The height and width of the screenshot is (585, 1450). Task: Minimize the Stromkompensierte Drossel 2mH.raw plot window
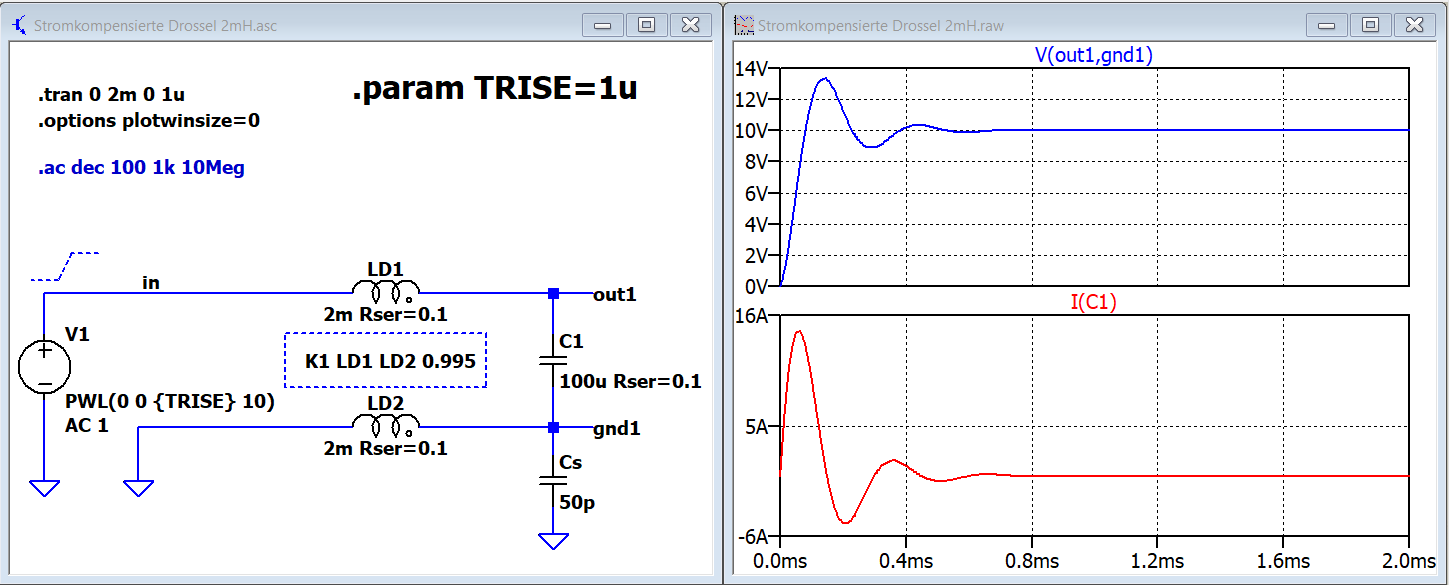tap(1326, 25)
